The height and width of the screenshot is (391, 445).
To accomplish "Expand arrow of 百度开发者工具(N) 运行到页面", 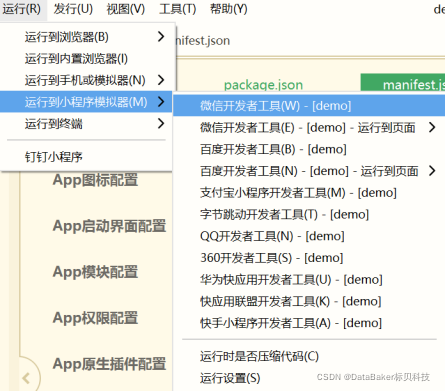I will coord(432,170).
